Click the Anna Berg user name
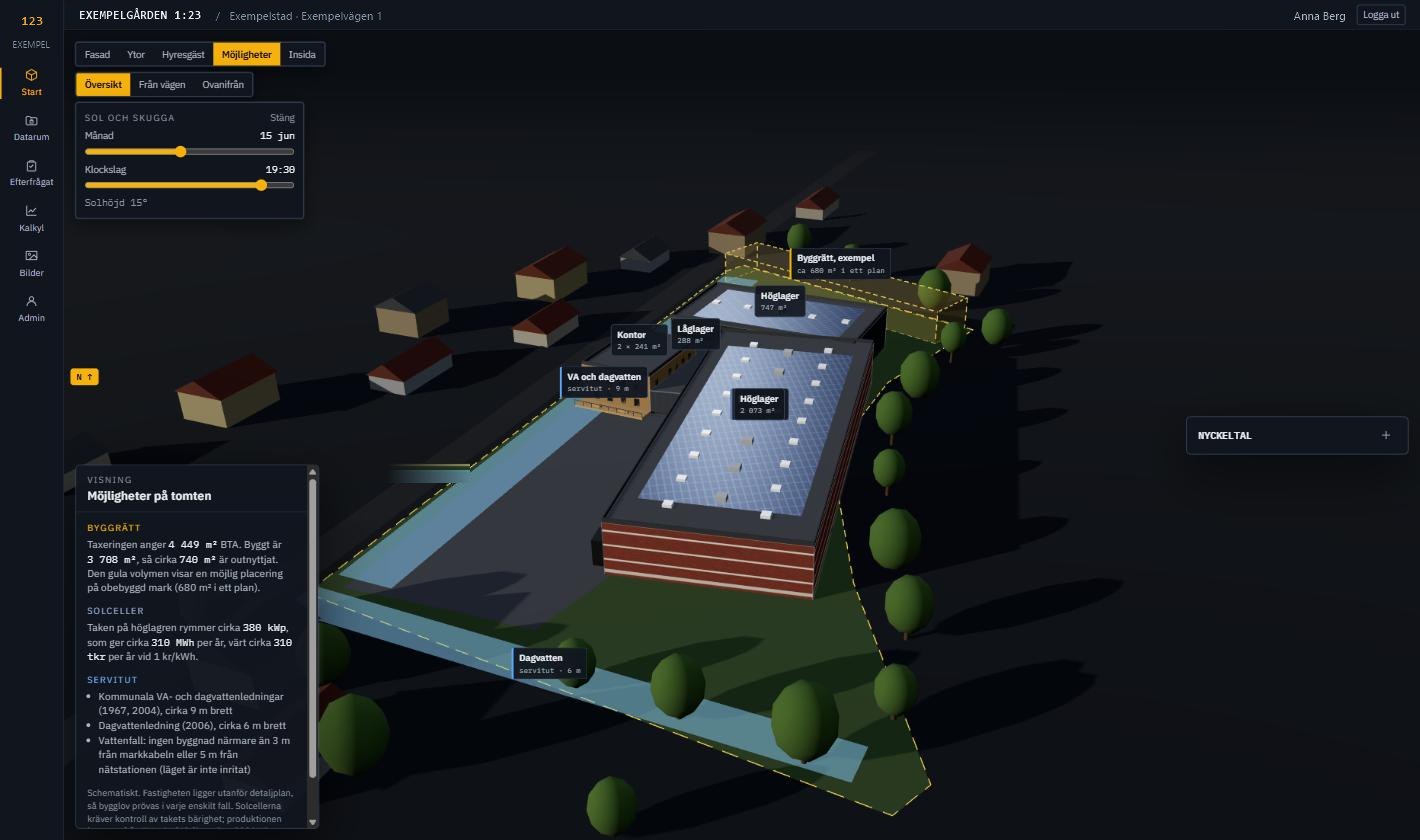Image resolution: width=1420 pixels, height=840 pixels. [1320, 16]
